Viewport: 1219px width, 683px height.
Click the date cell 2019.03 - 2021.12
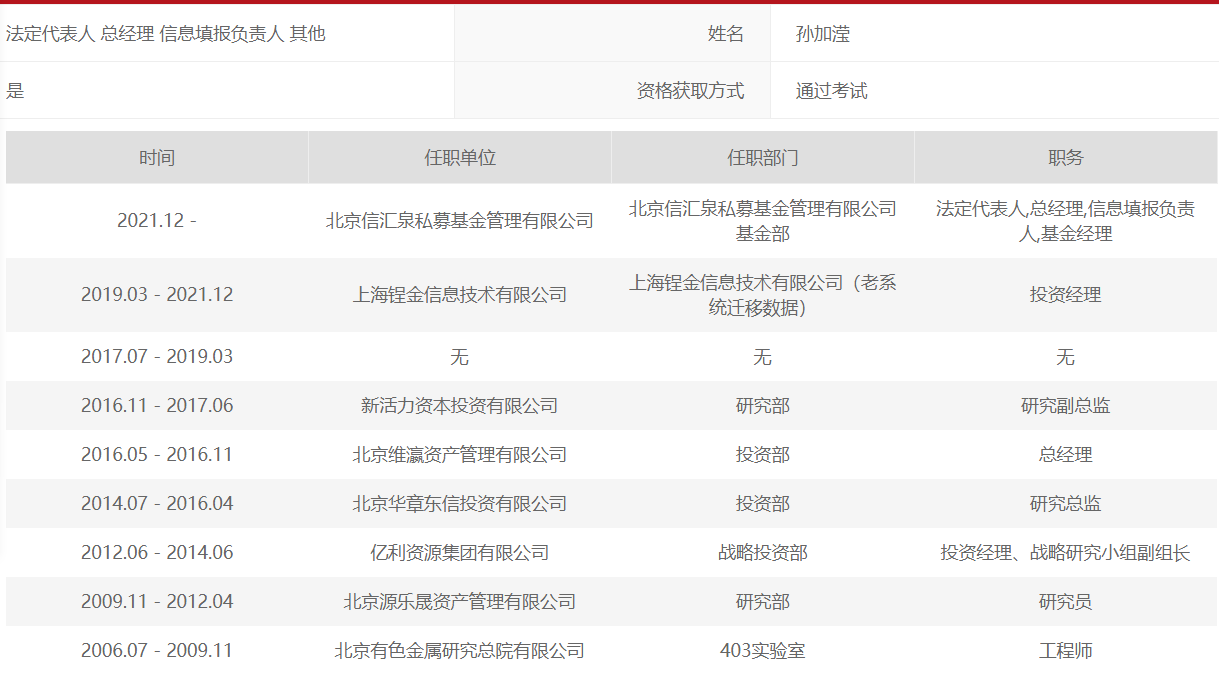click(157, 295)
